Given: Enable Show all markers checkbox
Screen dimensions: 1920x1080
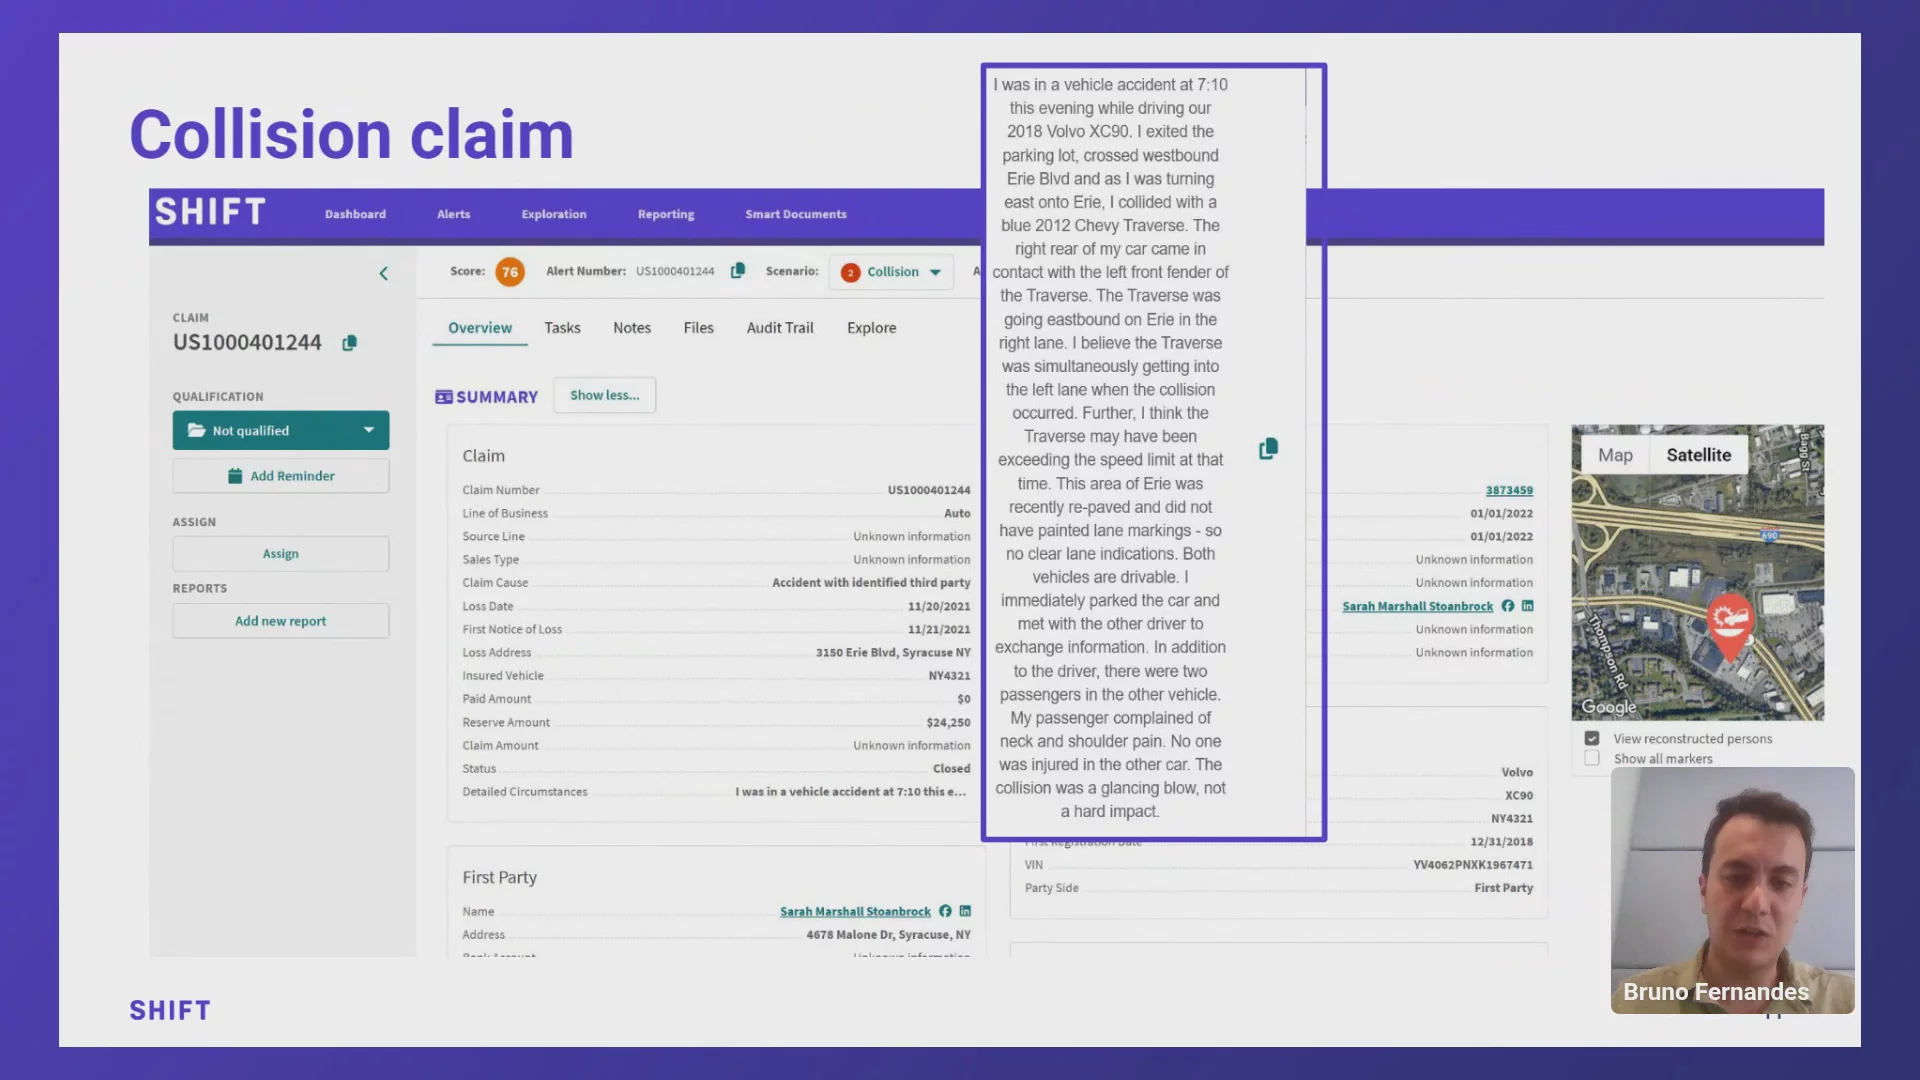Looking at the screenshot, I should pyautogui.click(x=1592, y=758).
